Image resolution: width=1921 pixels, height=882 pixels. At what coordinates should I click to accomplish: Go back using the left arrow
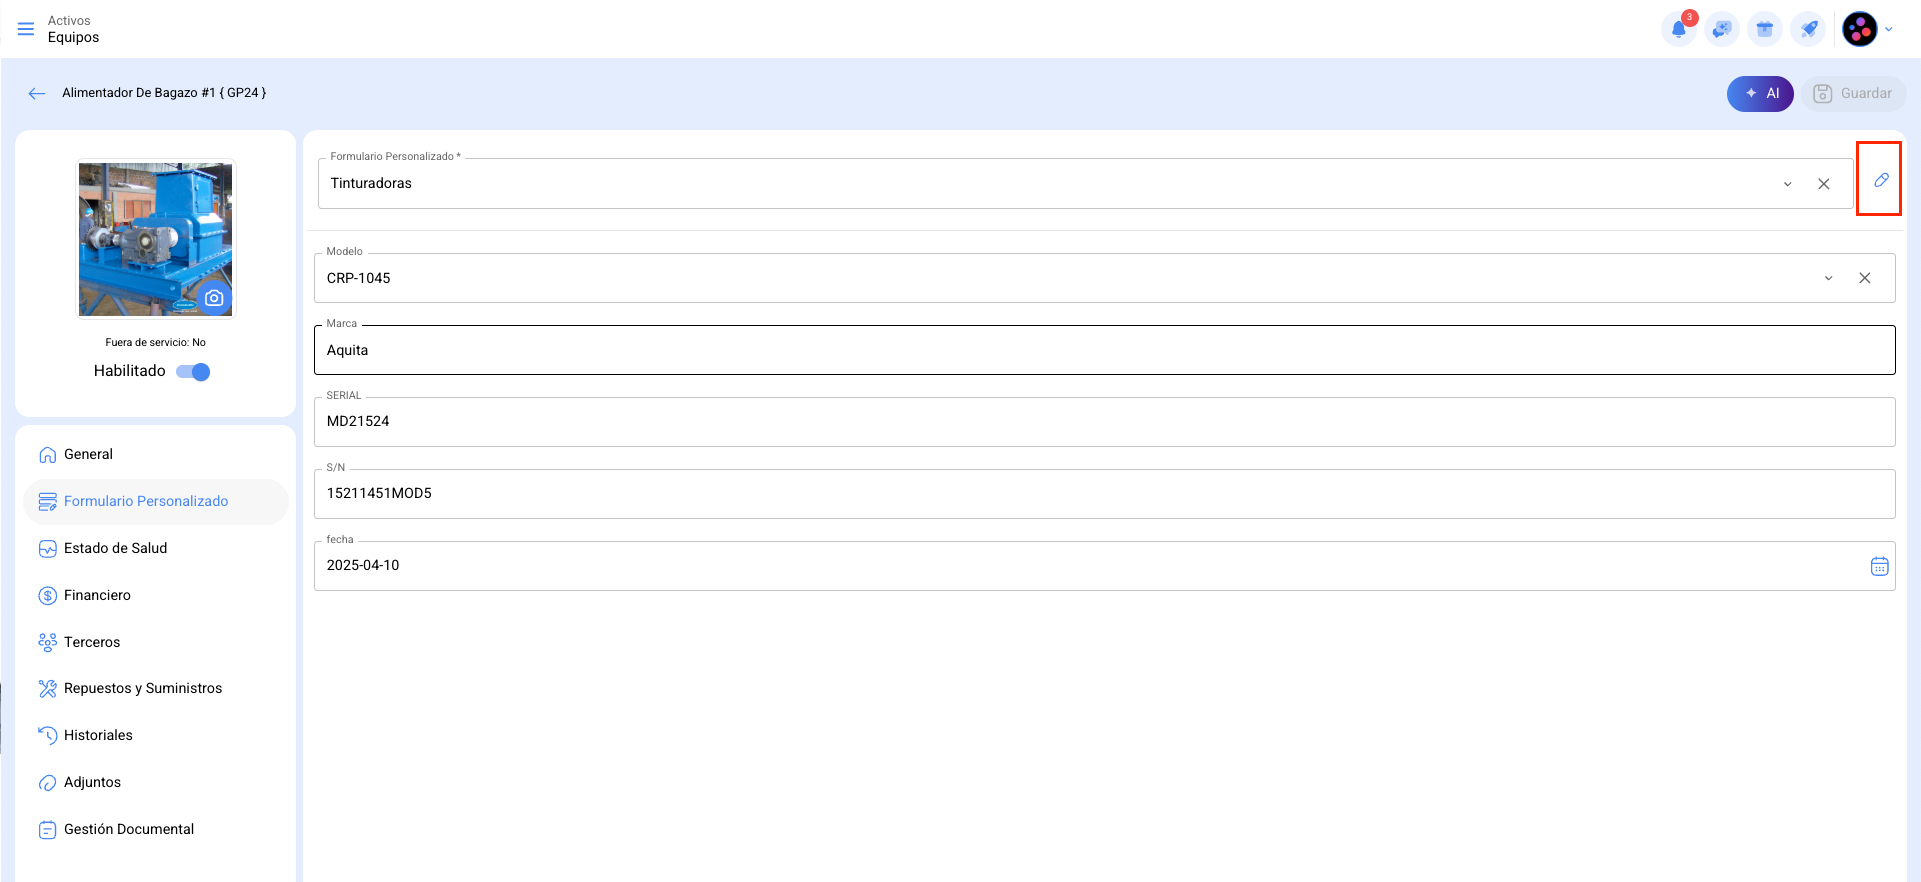click(37, 93)
